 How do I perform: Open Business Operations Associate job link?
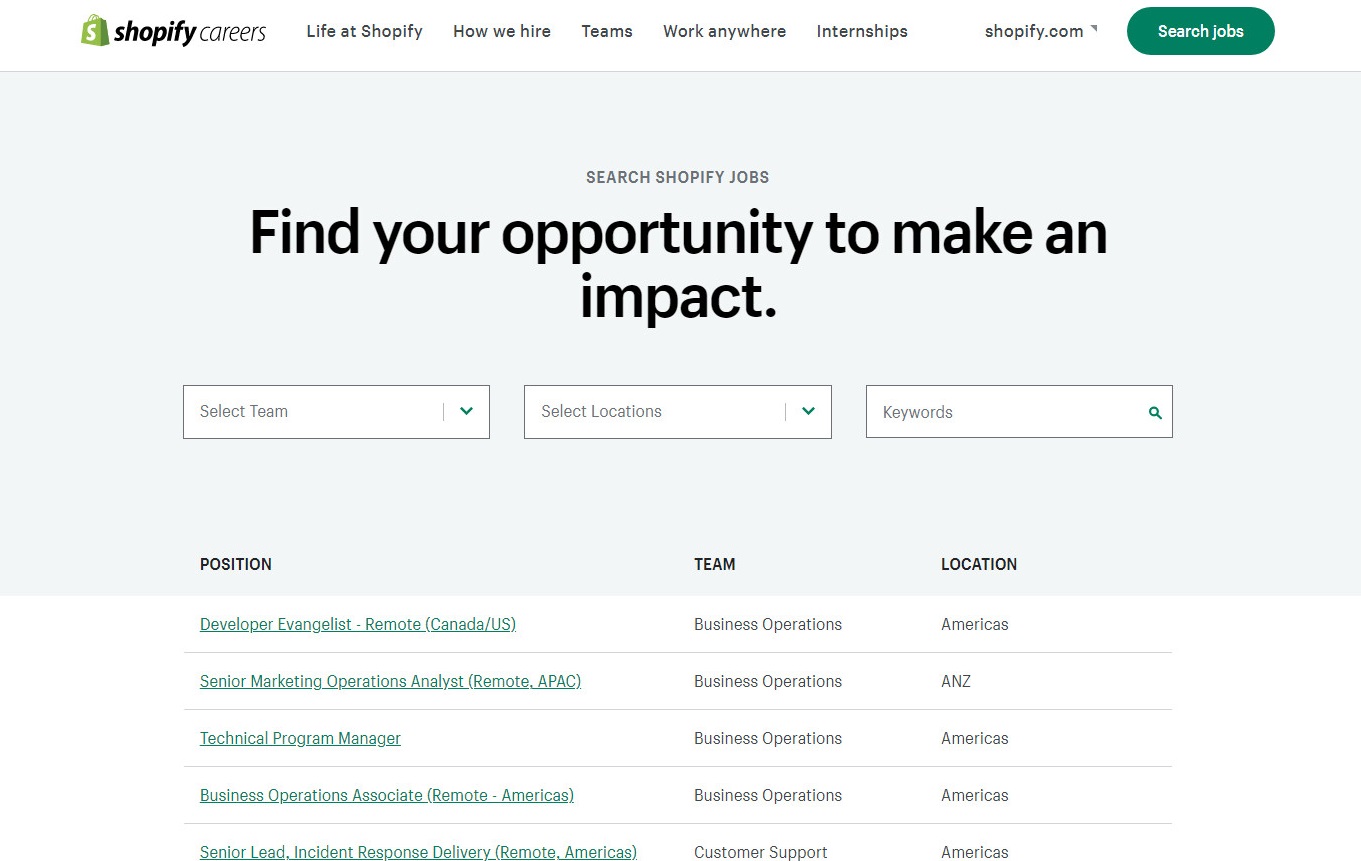point(386,795)
